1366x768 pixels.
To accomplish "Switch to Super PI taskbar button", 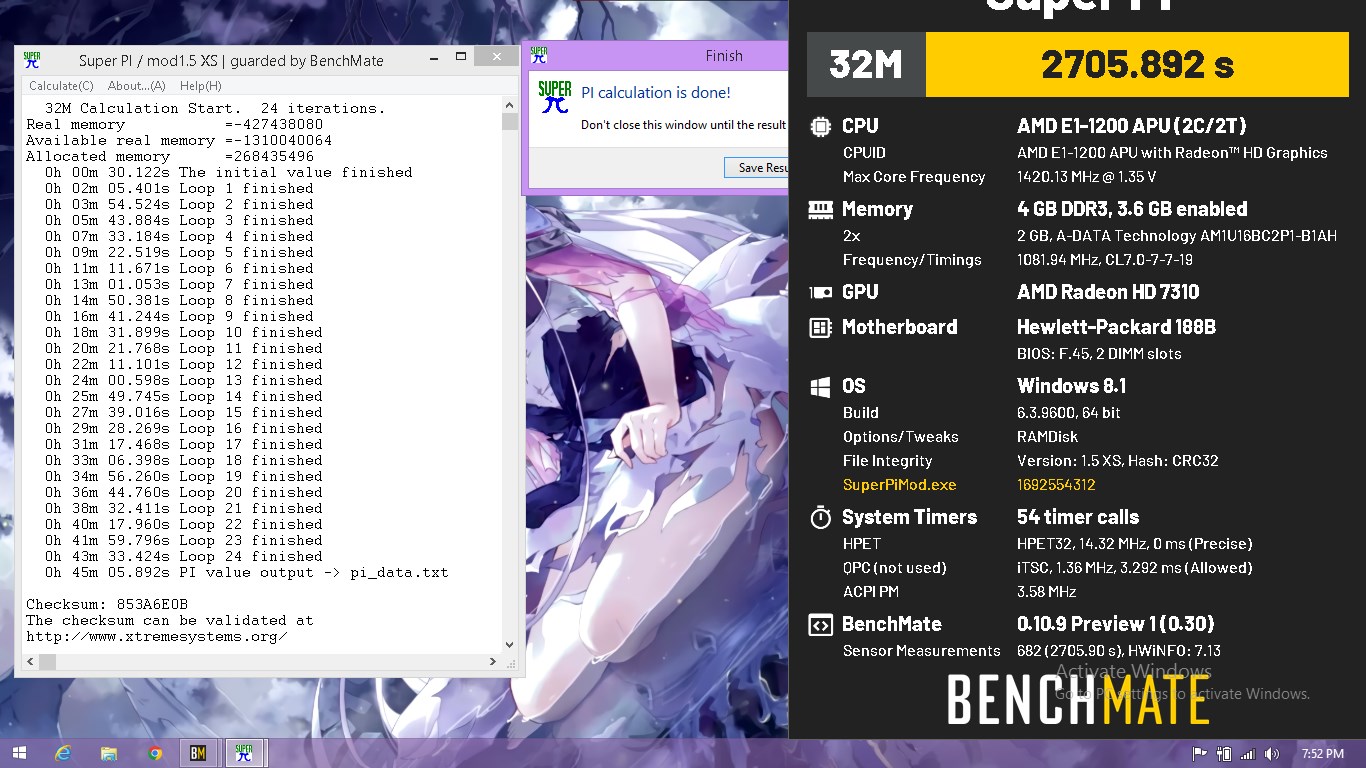I will [x=243, y=753].
